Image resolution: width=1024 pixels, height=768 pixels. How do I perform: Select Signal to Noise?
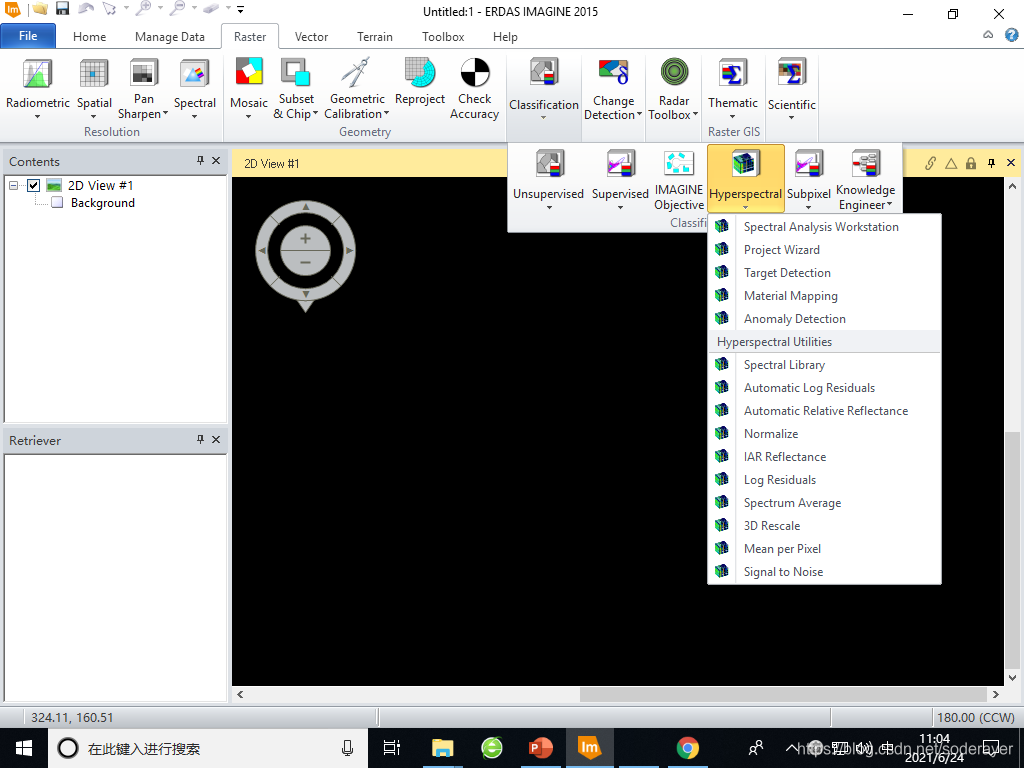tap(824, 571)
